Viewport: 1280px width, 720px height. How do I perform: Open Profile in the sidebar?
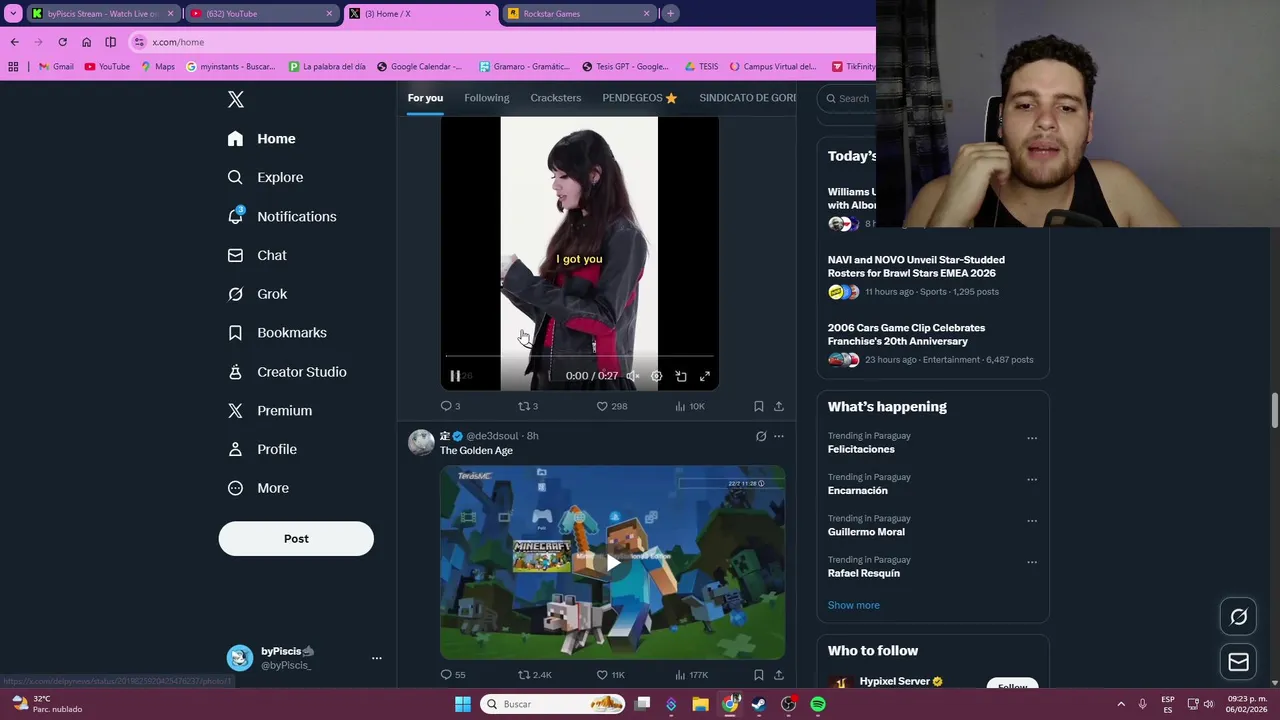(x=262, y=450)
